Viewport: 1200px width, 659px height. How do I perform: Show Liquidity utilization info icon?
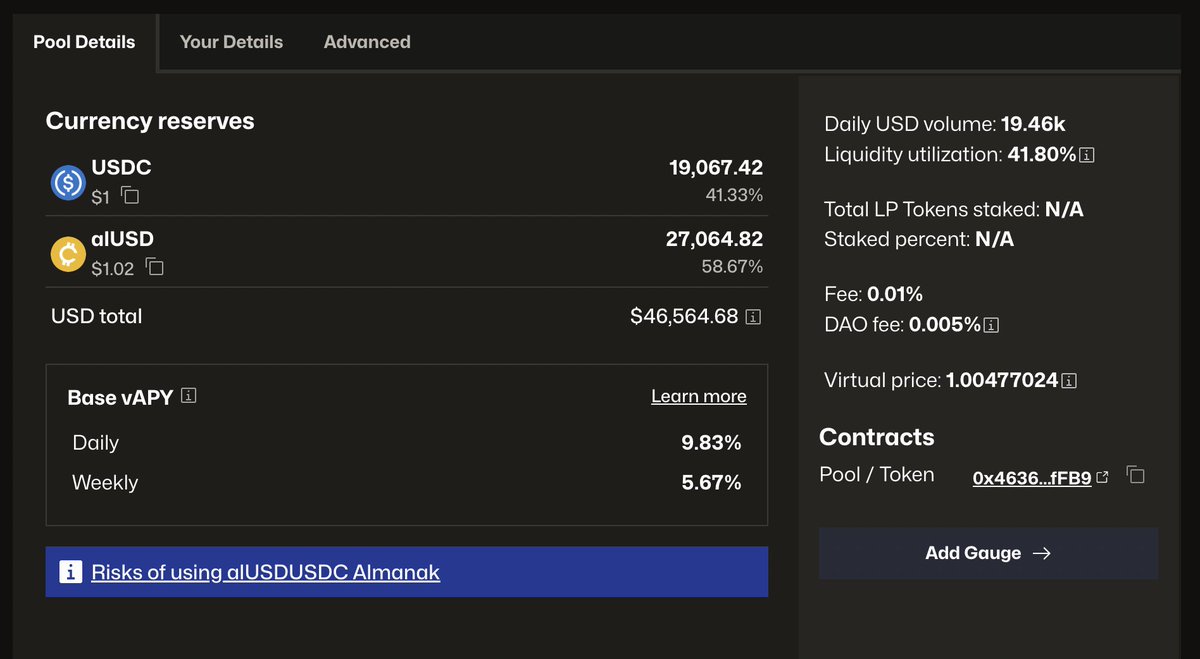click(x=1087, y=155)
